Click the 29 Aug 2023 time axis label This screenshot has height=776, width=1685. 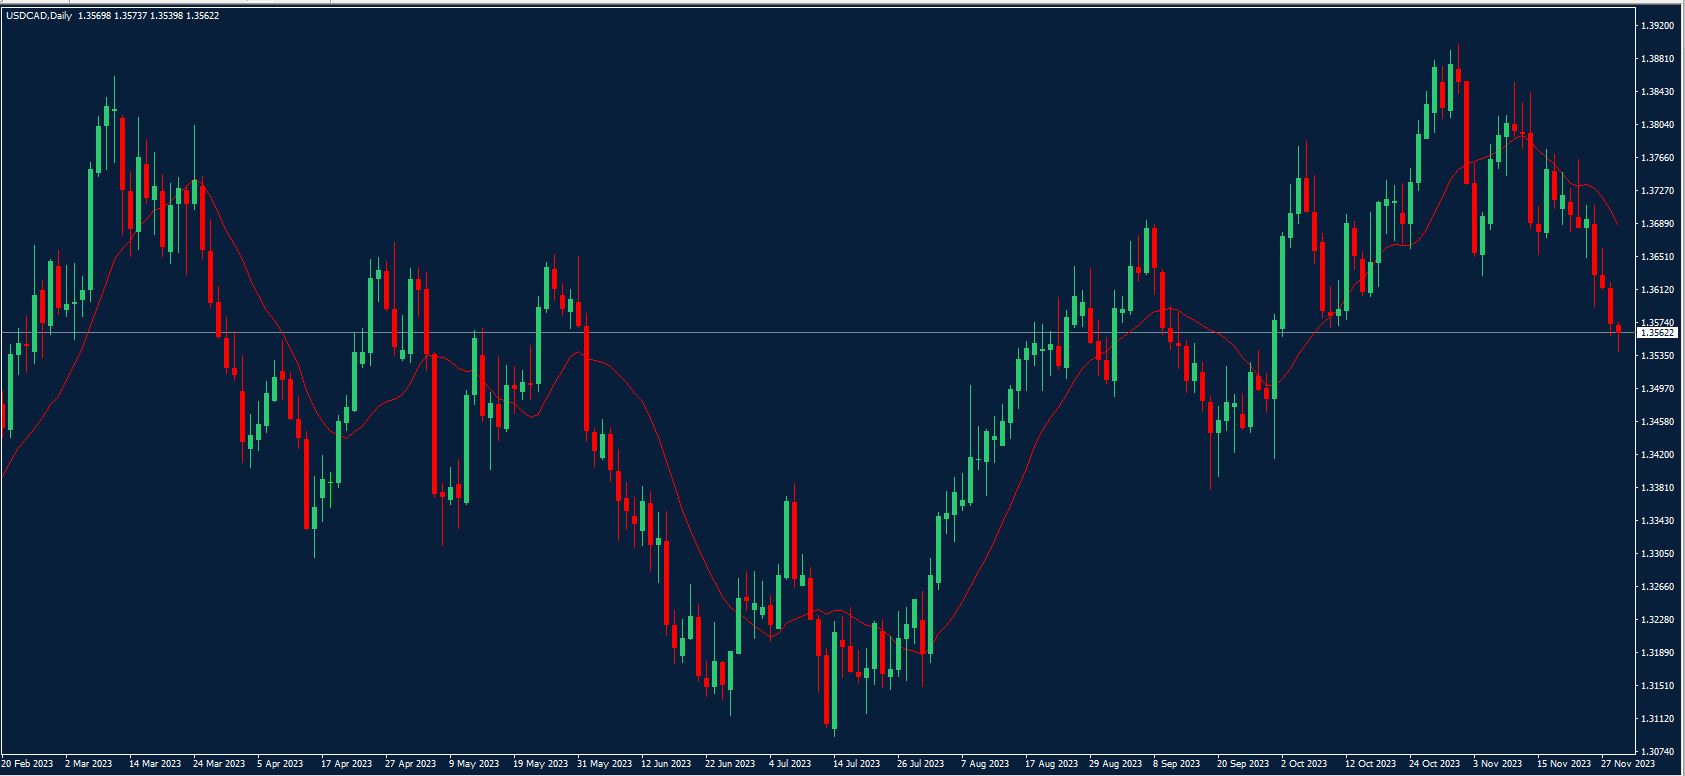pyautogui.click(x=1115, y=764)
